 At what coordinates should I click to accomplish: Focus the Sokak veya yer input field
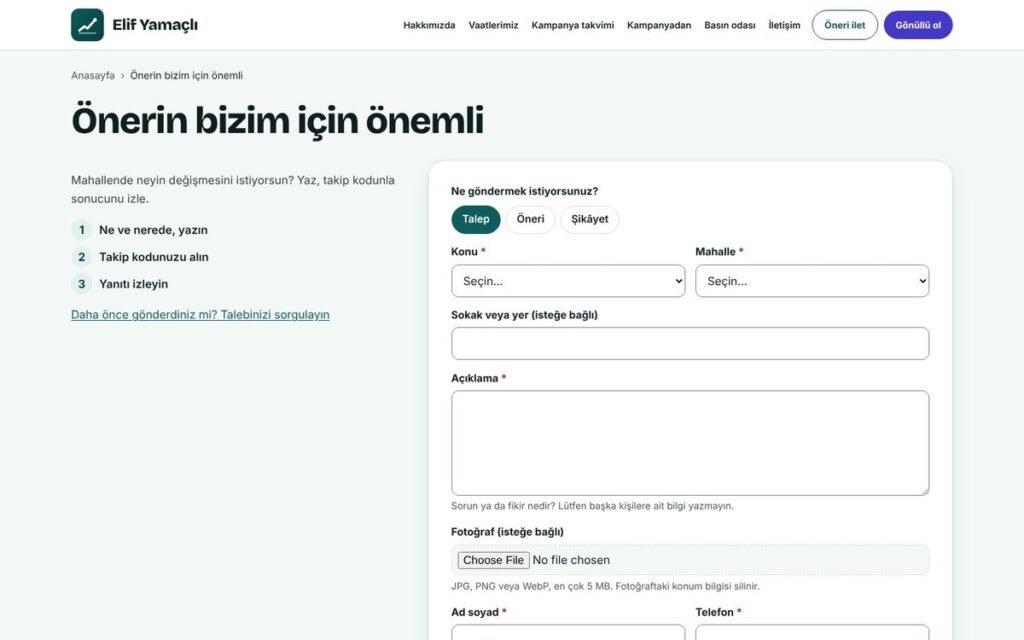(x=690, y=344)
